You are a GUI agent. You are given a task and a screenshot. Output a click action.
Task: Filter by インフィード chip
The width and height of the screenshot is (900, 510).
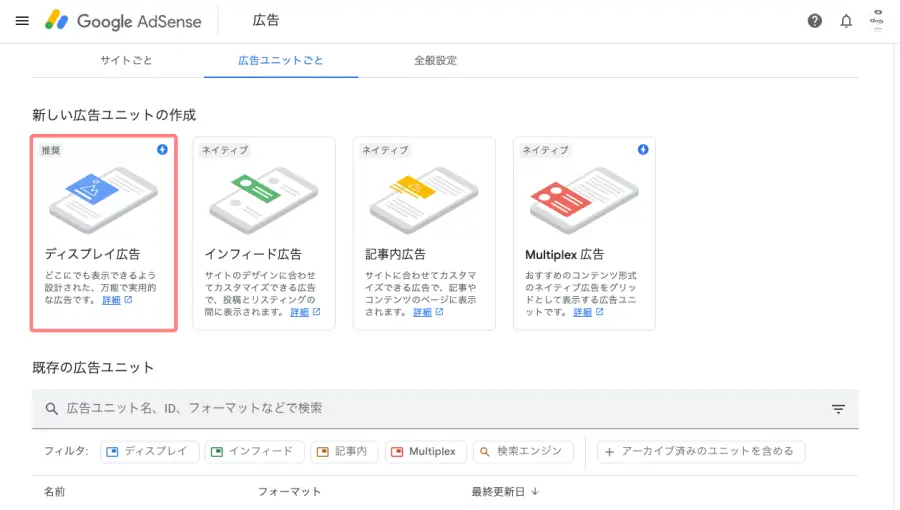pyautogui.click(x=255, y=451)
